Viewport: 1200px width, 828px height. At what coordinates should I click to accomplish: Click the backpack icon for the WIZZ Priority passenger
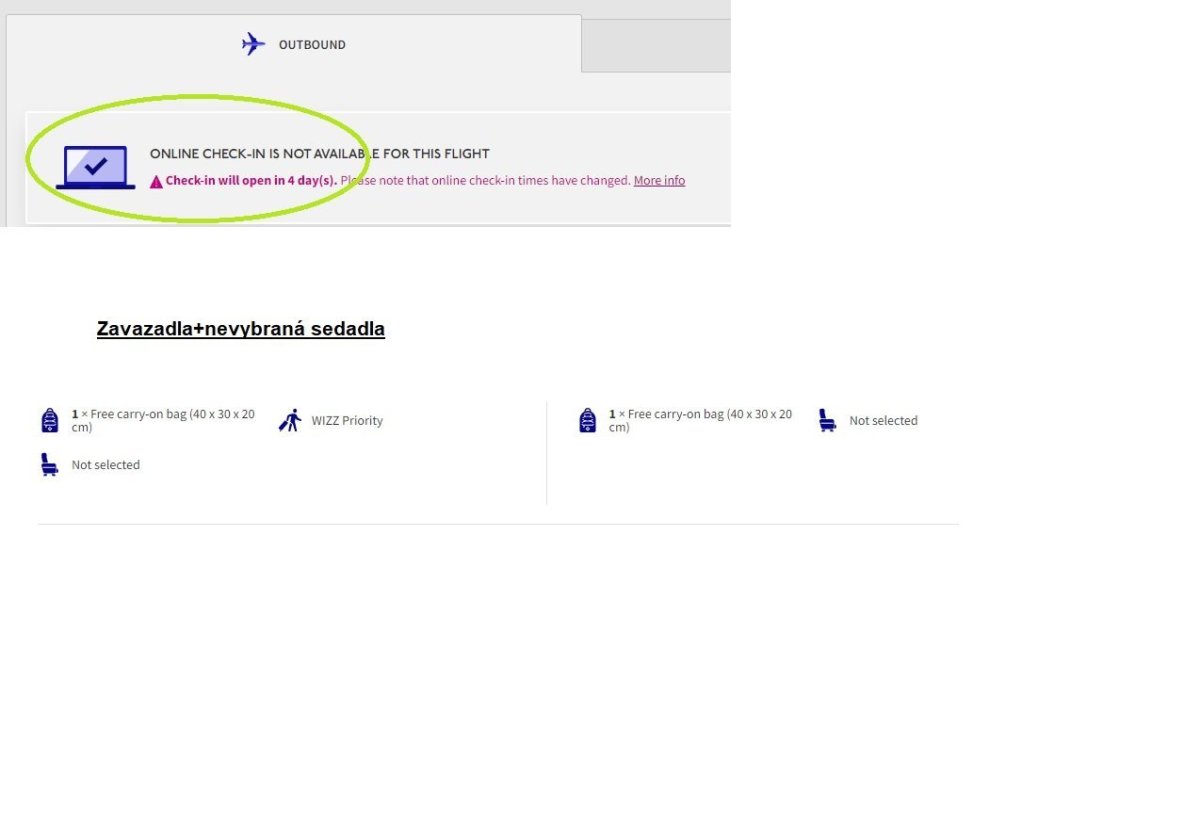coord(50,421)
